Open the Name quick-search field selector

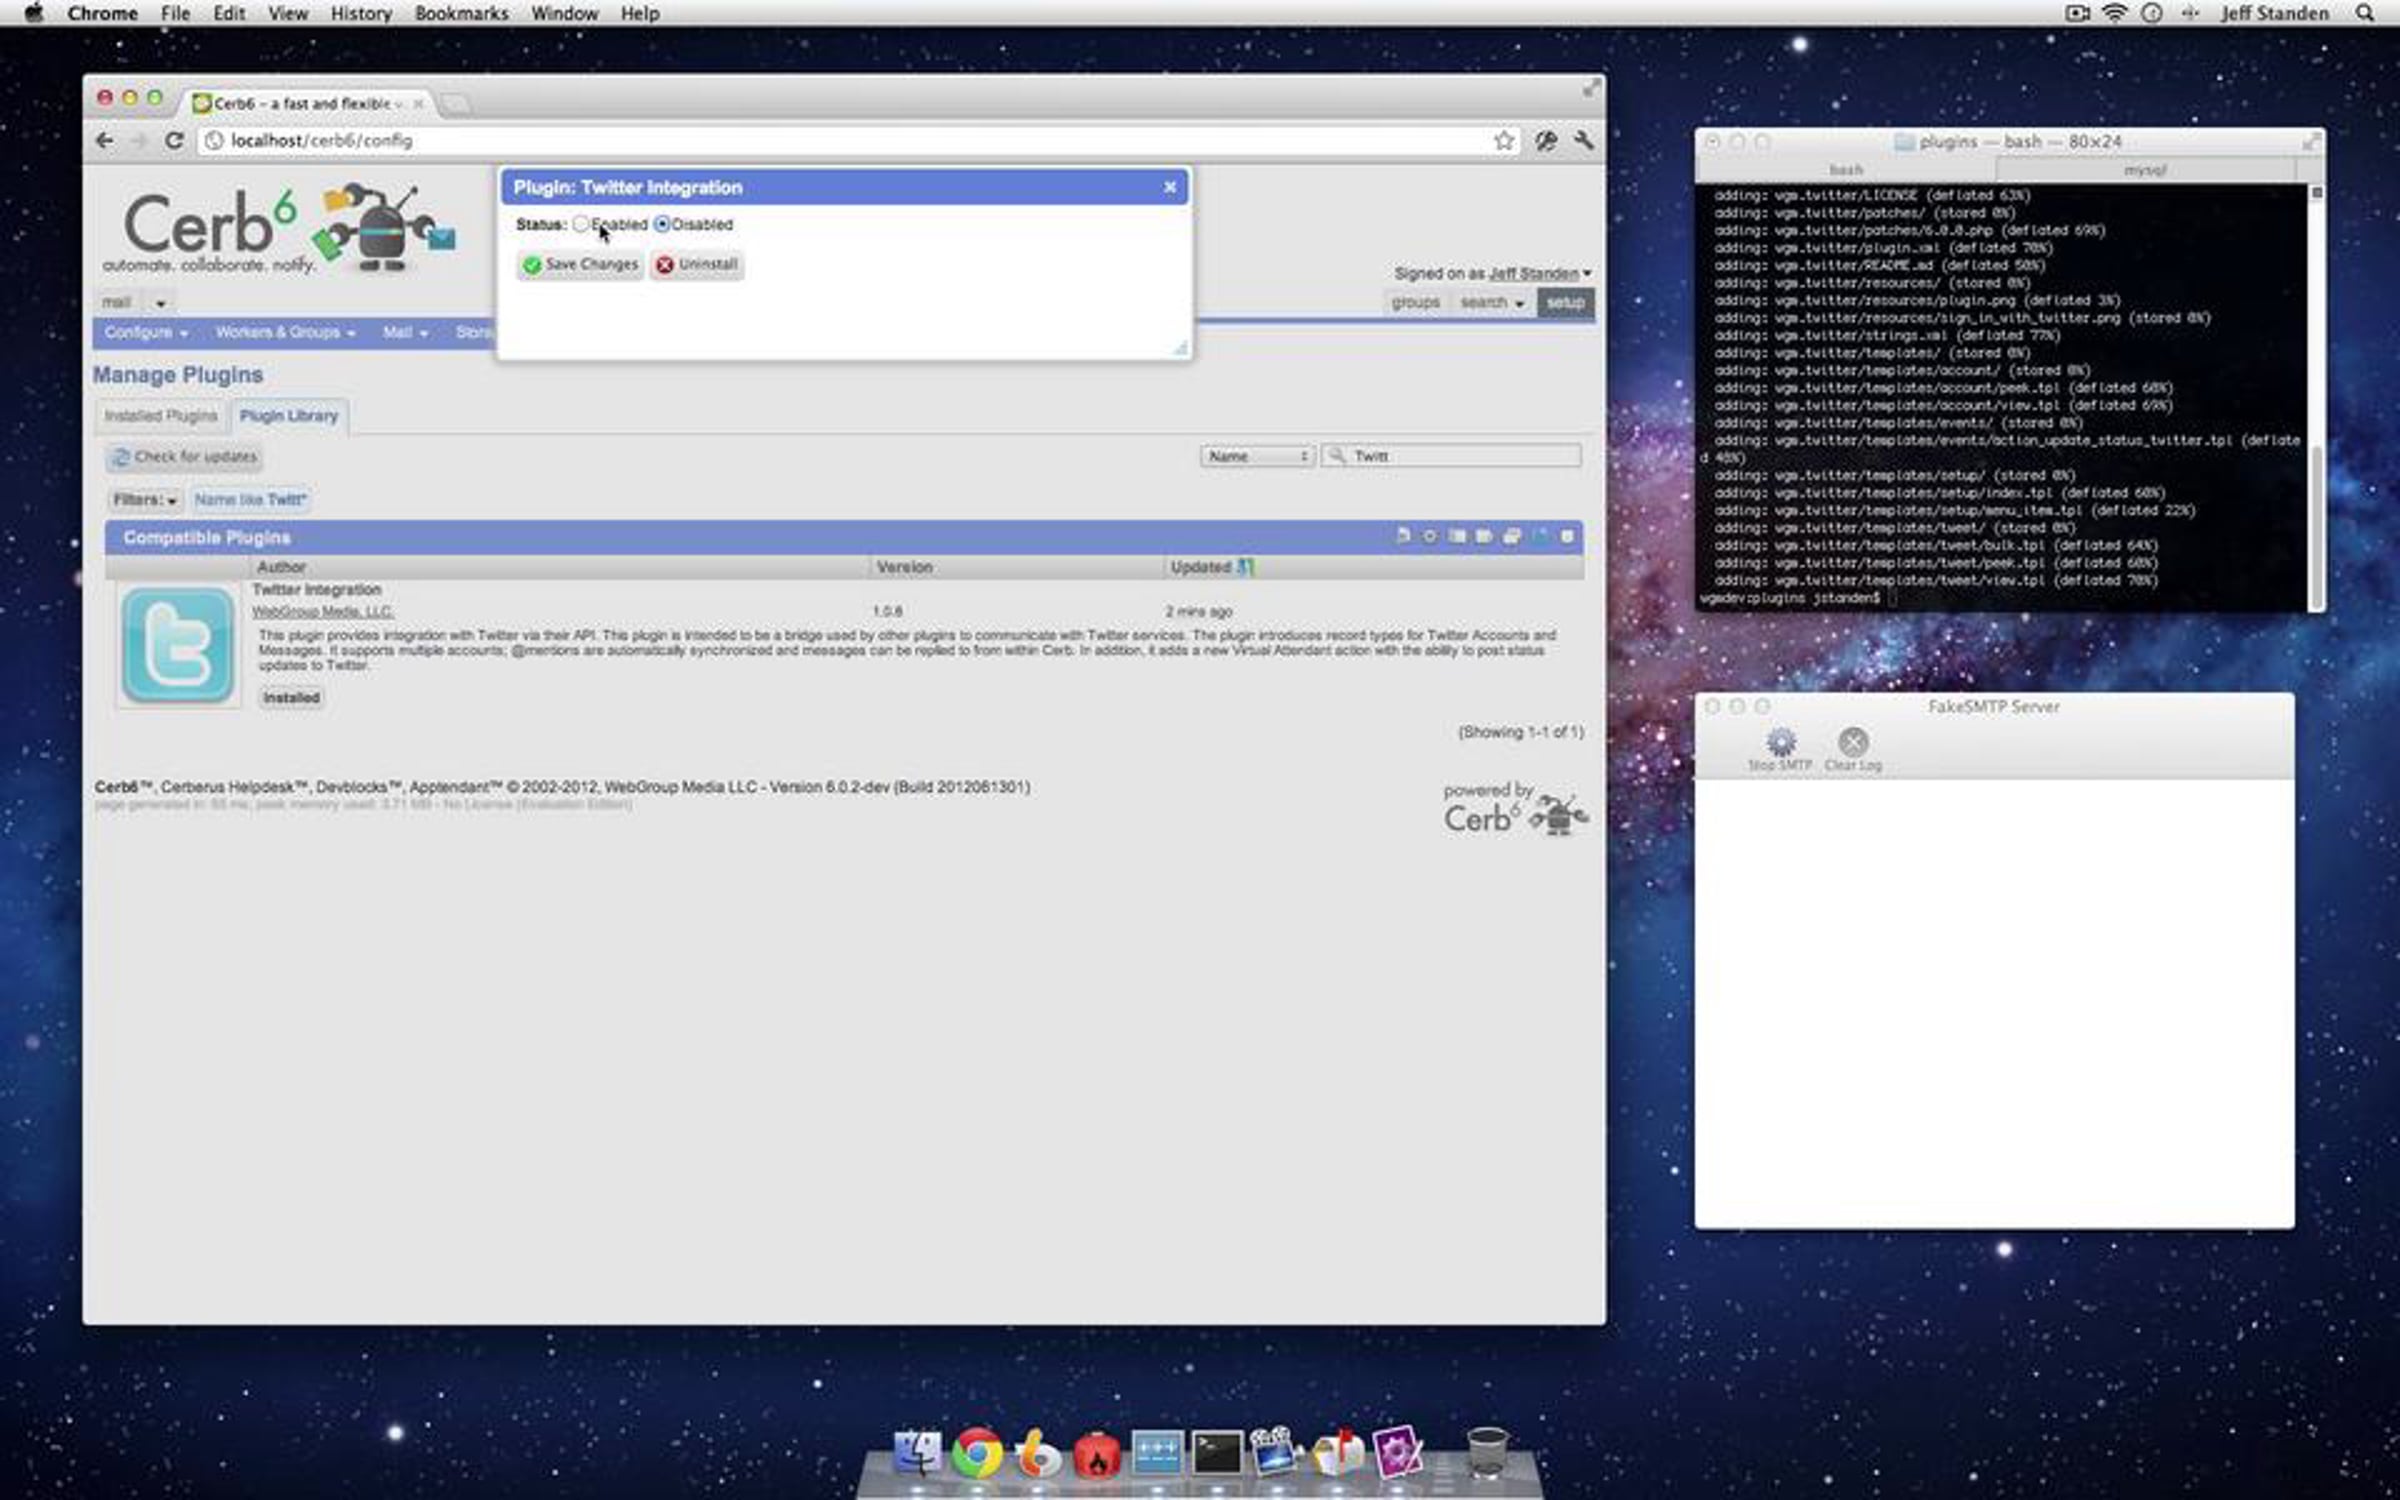coord(1257,456)
